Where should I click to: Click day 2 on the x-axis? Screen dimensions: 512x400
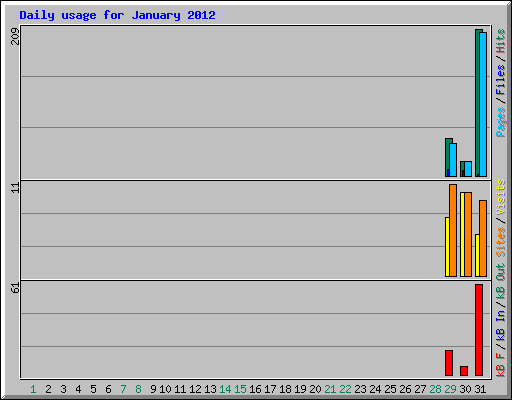point(48,389)
